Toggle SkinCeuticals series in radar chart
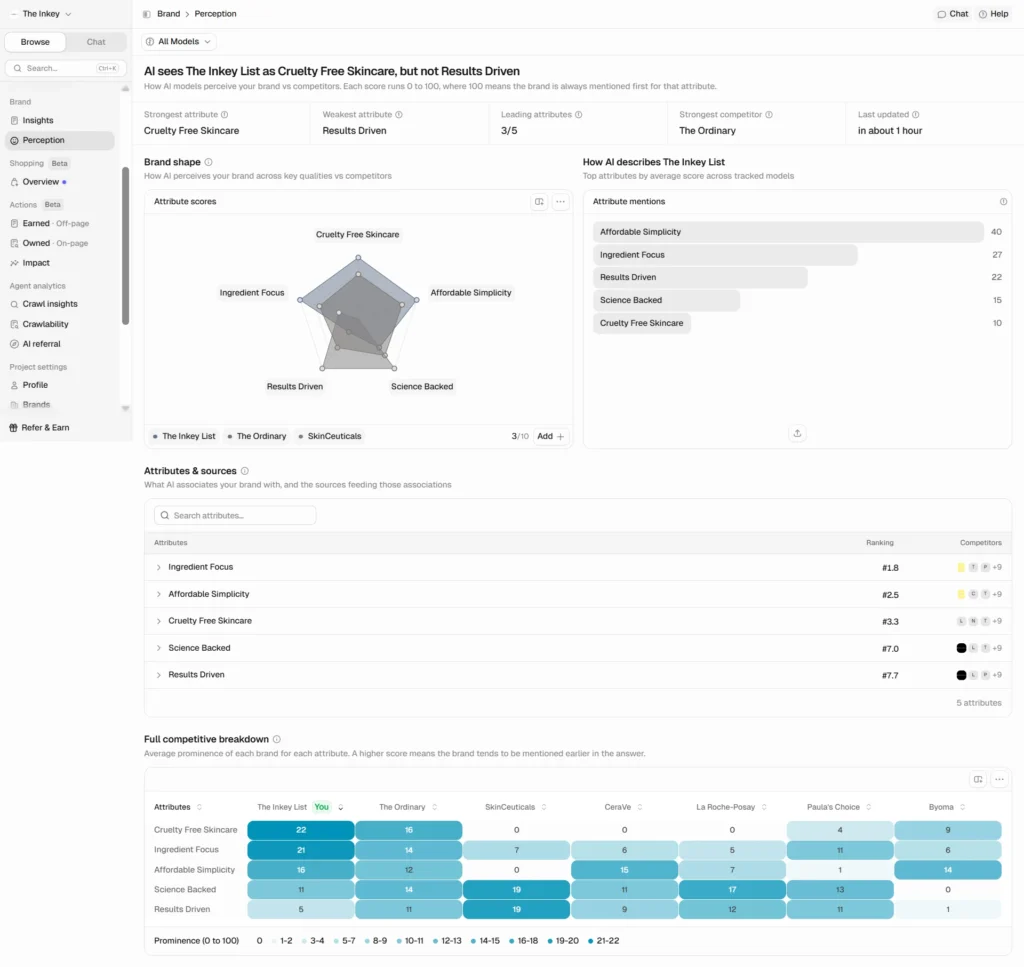 coord(330,436)
